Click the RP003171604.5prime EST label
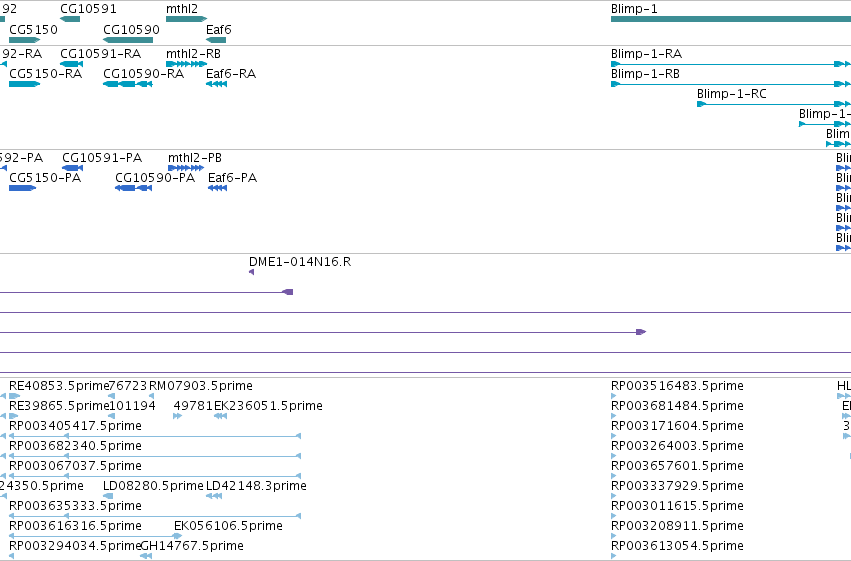 click(x=677, y=426)
